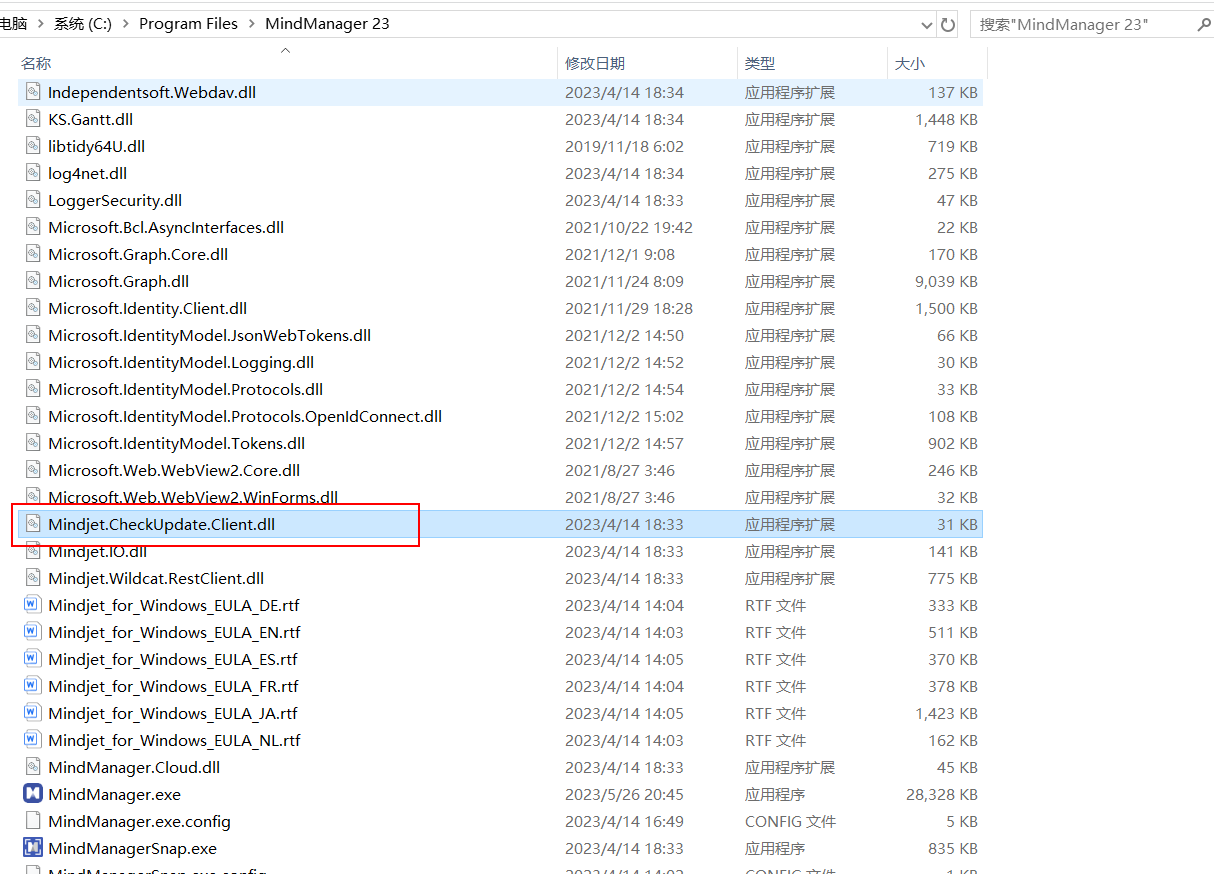Select Microsoft.IdentityModel.Protocols.dll file name
The height and width of the screenshot is (874, 1214).
coord(185,389)
